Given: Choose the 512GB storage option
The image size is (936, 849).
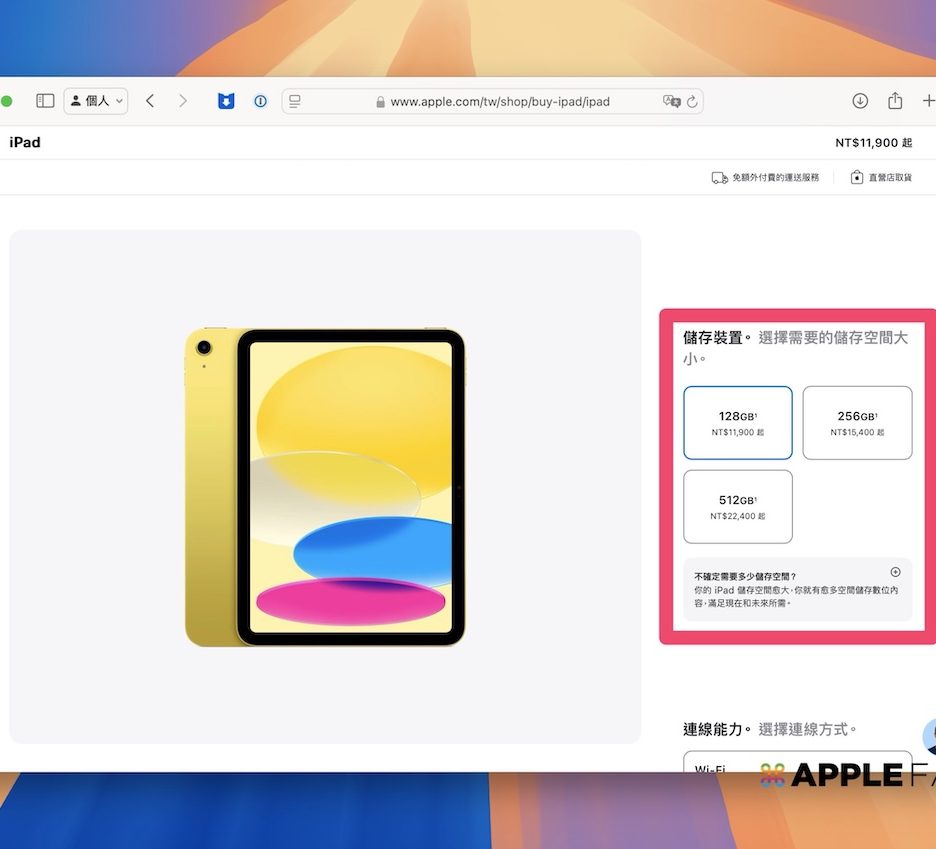Looking at the screenshot, I should tap(738, 507).
